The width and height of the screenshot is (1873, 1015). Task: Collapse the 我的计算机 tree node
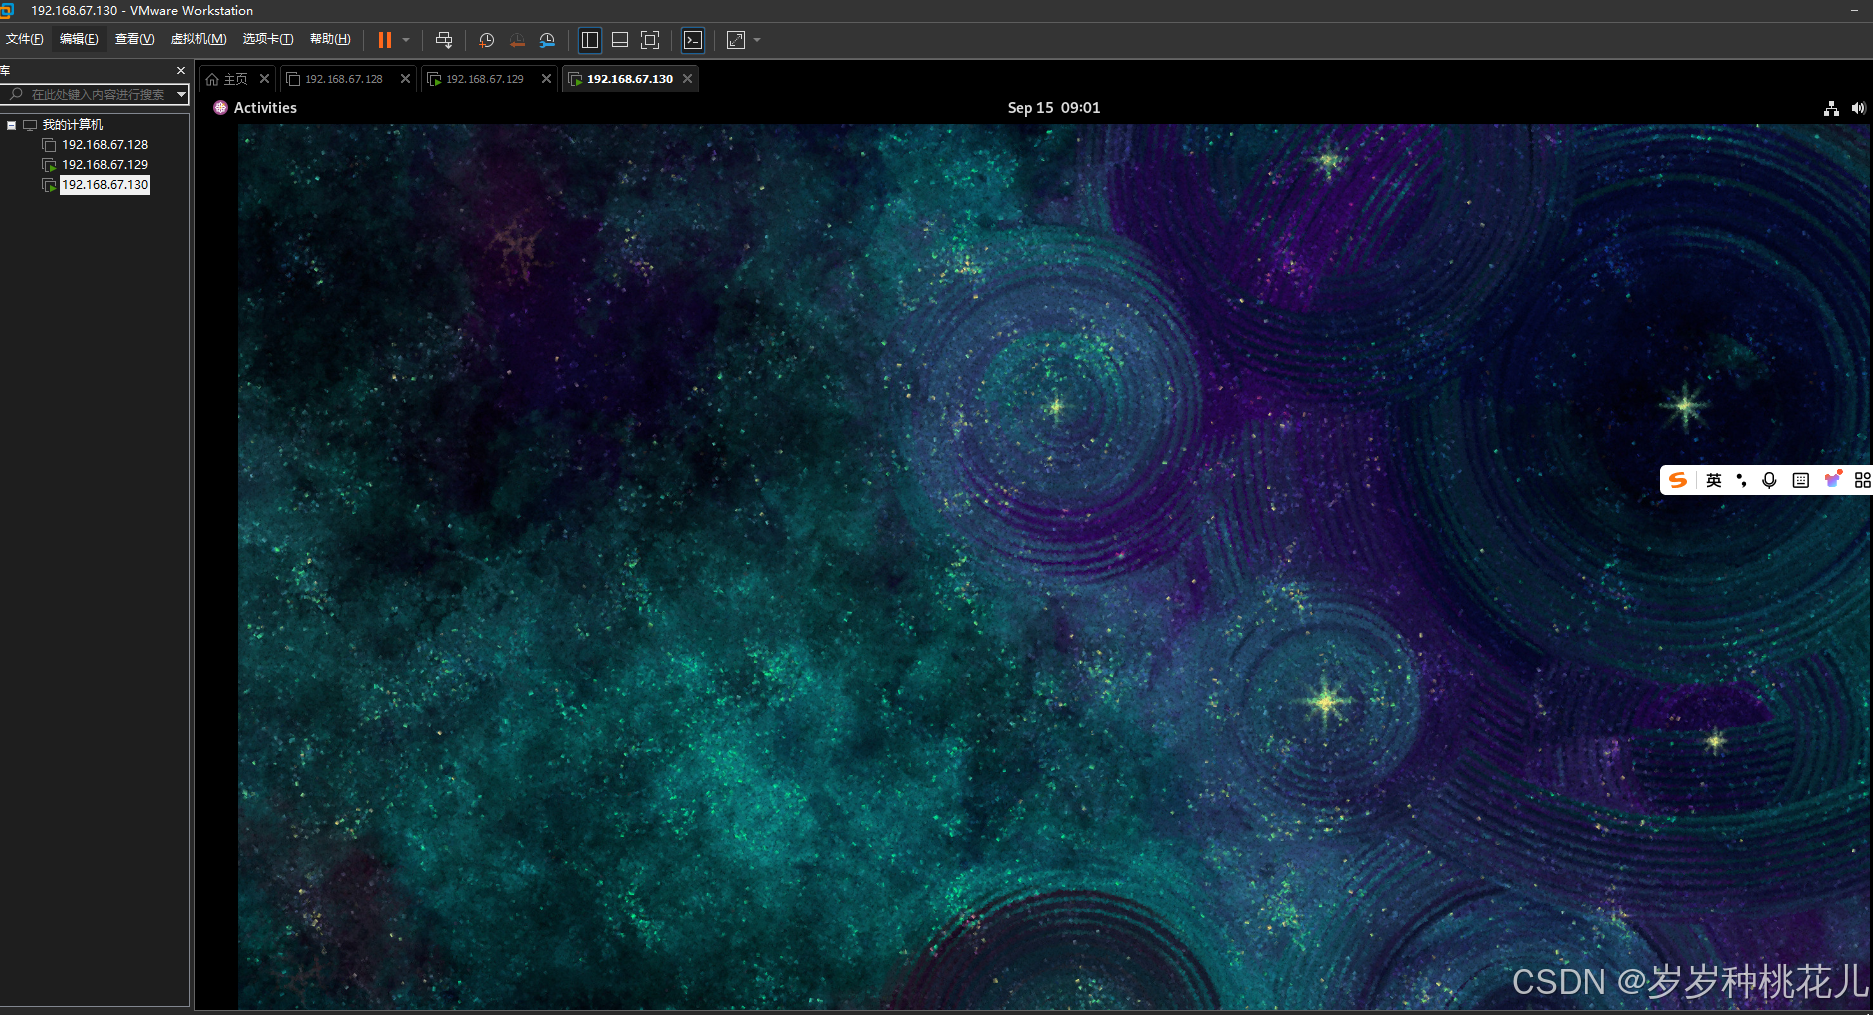[x=12, y=125]
